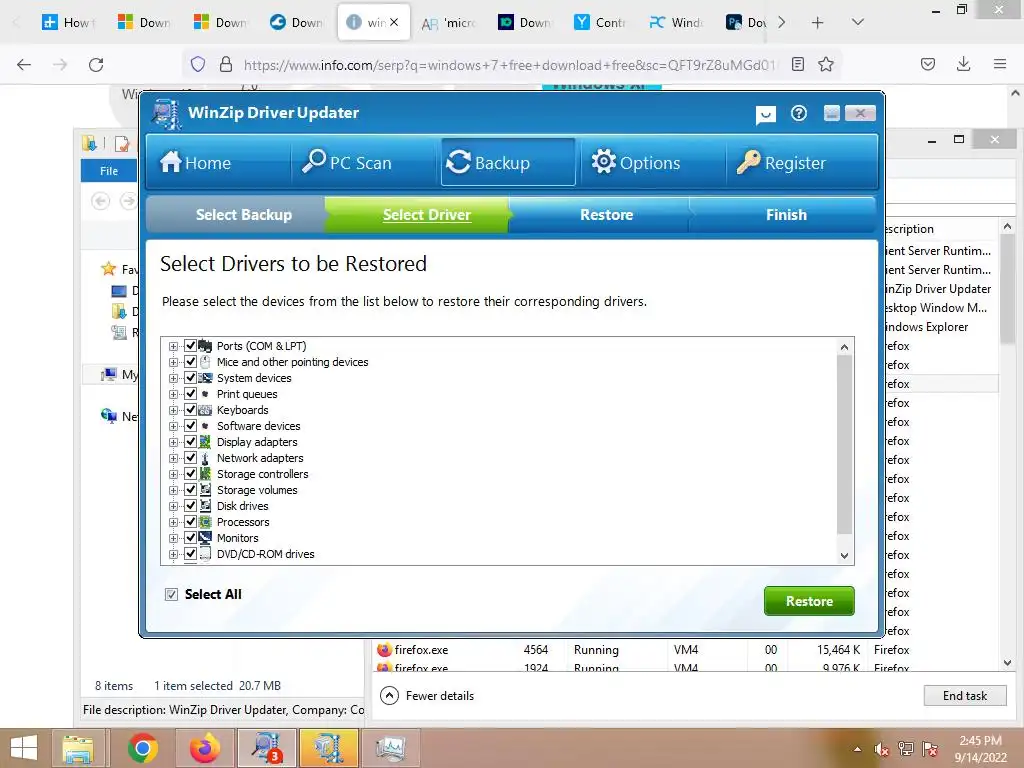Click the driver list scrollbar thumb

(844, 444)
